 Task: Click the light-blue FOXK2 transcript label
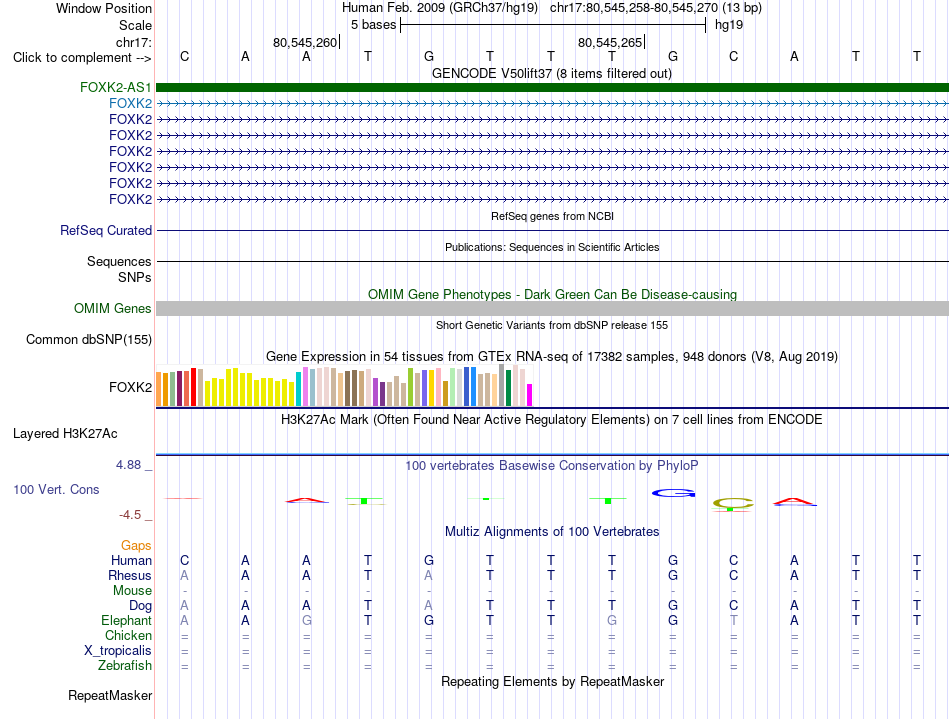130,104
